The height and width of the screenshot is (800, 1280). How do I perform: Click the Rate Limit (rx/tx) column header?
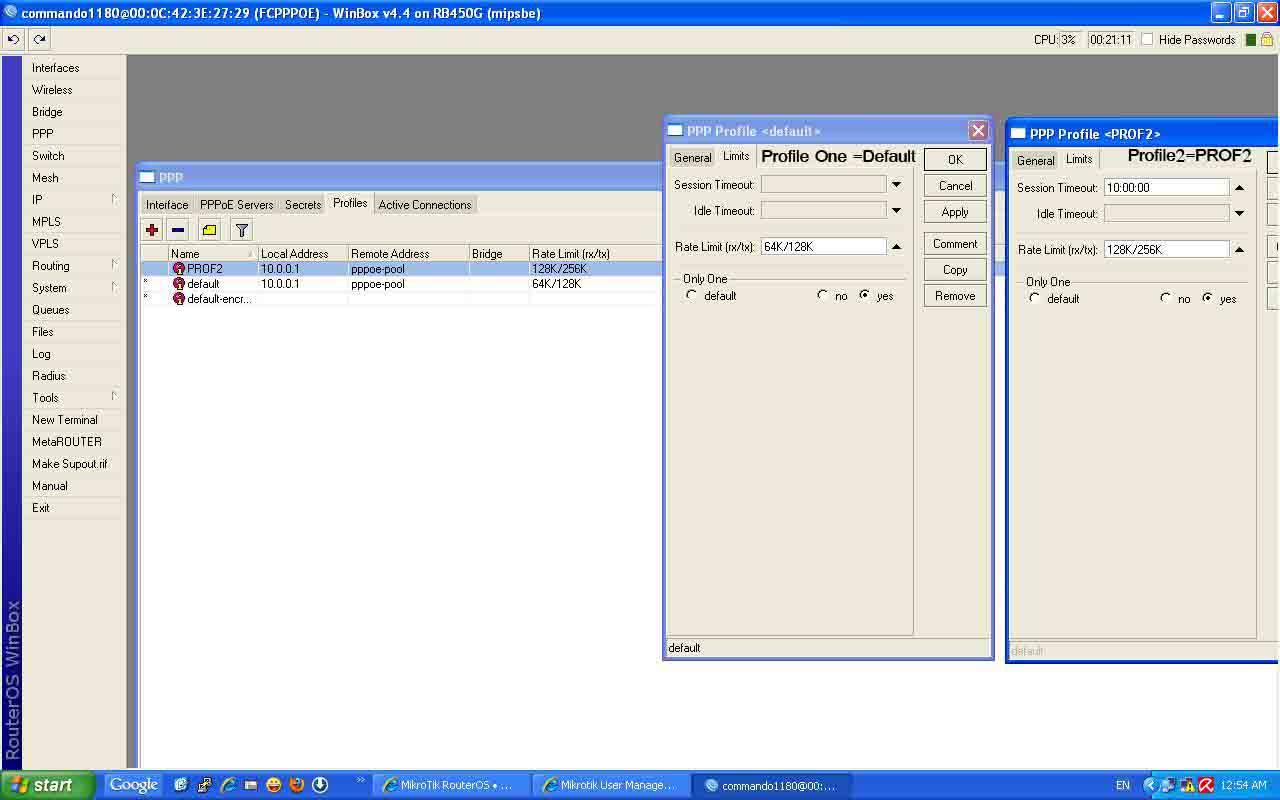pos(595,254)
